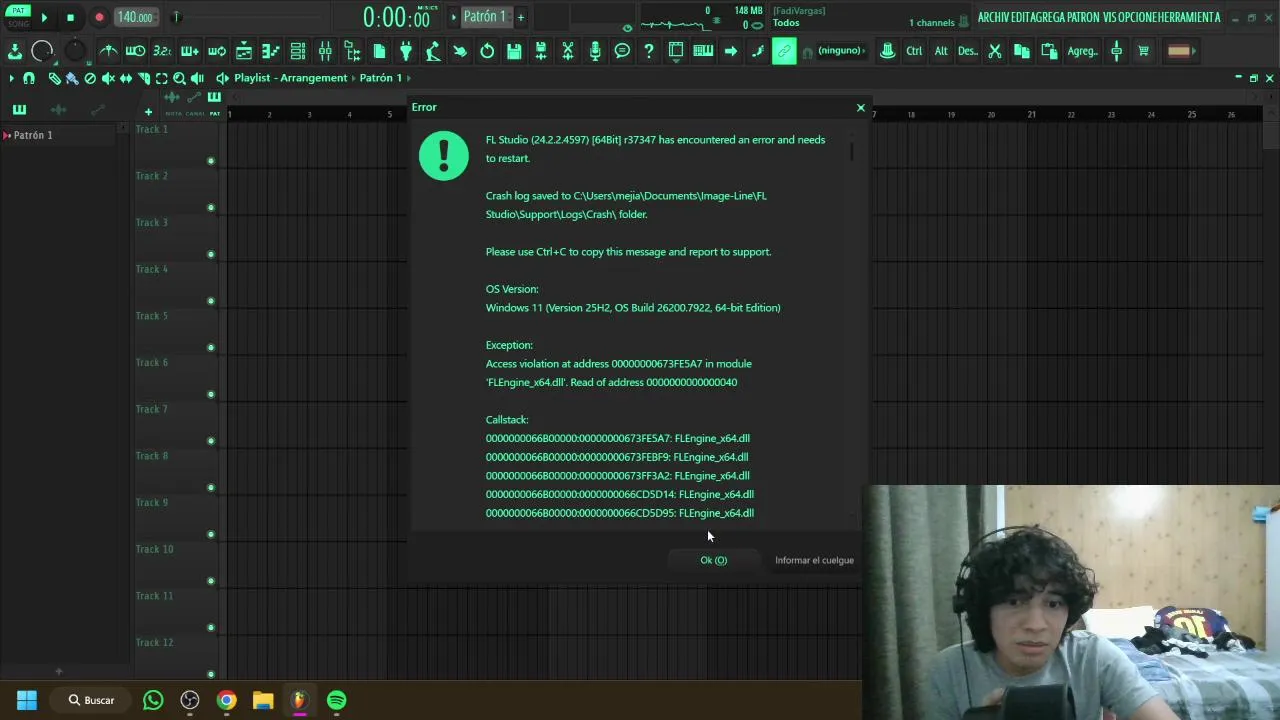Click the Agreg.. button in toolbar
This screenshot has width=1280, height=720.
tap(1082, 51)
